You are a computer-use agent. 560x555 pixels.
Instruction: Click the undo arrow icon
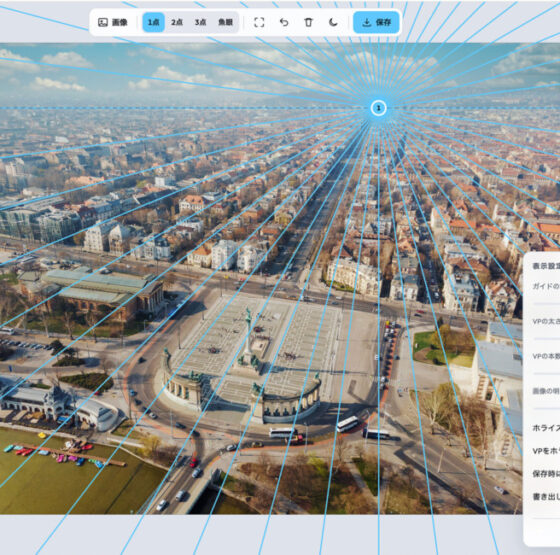[284, 22]
